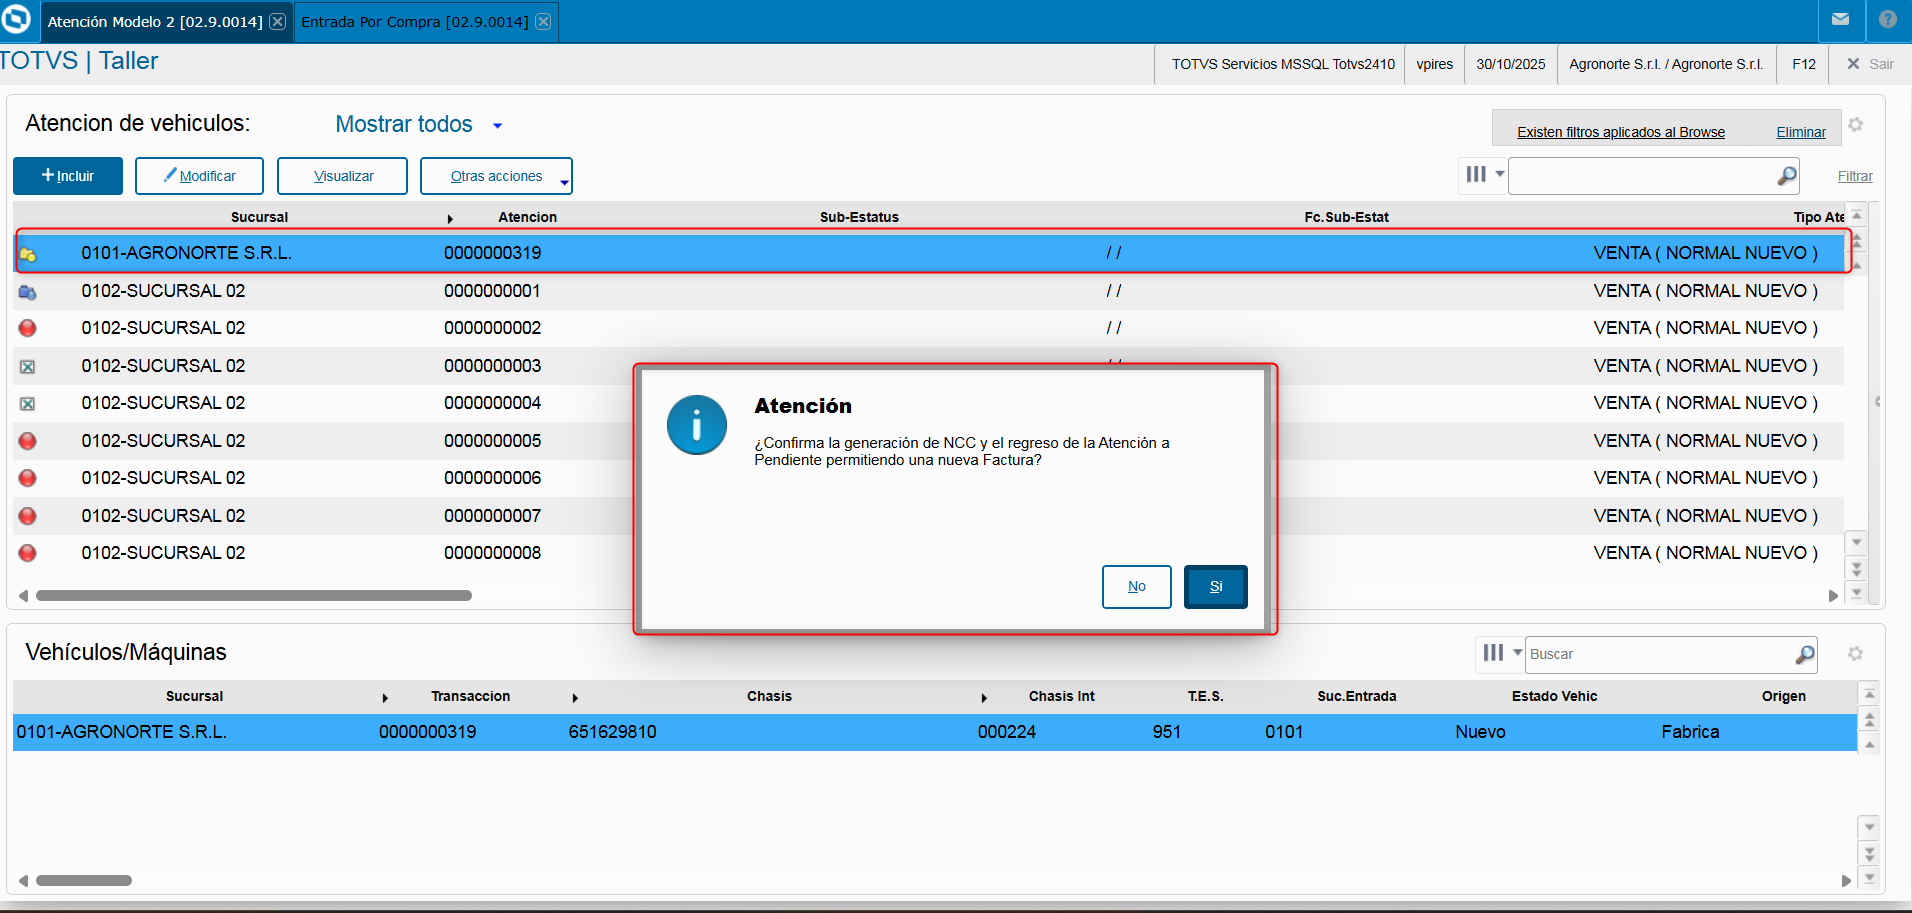Click the TOTVS logo icon at top left
The height and width of the screenshot is (913, 1912).
(x=16, y=19)
